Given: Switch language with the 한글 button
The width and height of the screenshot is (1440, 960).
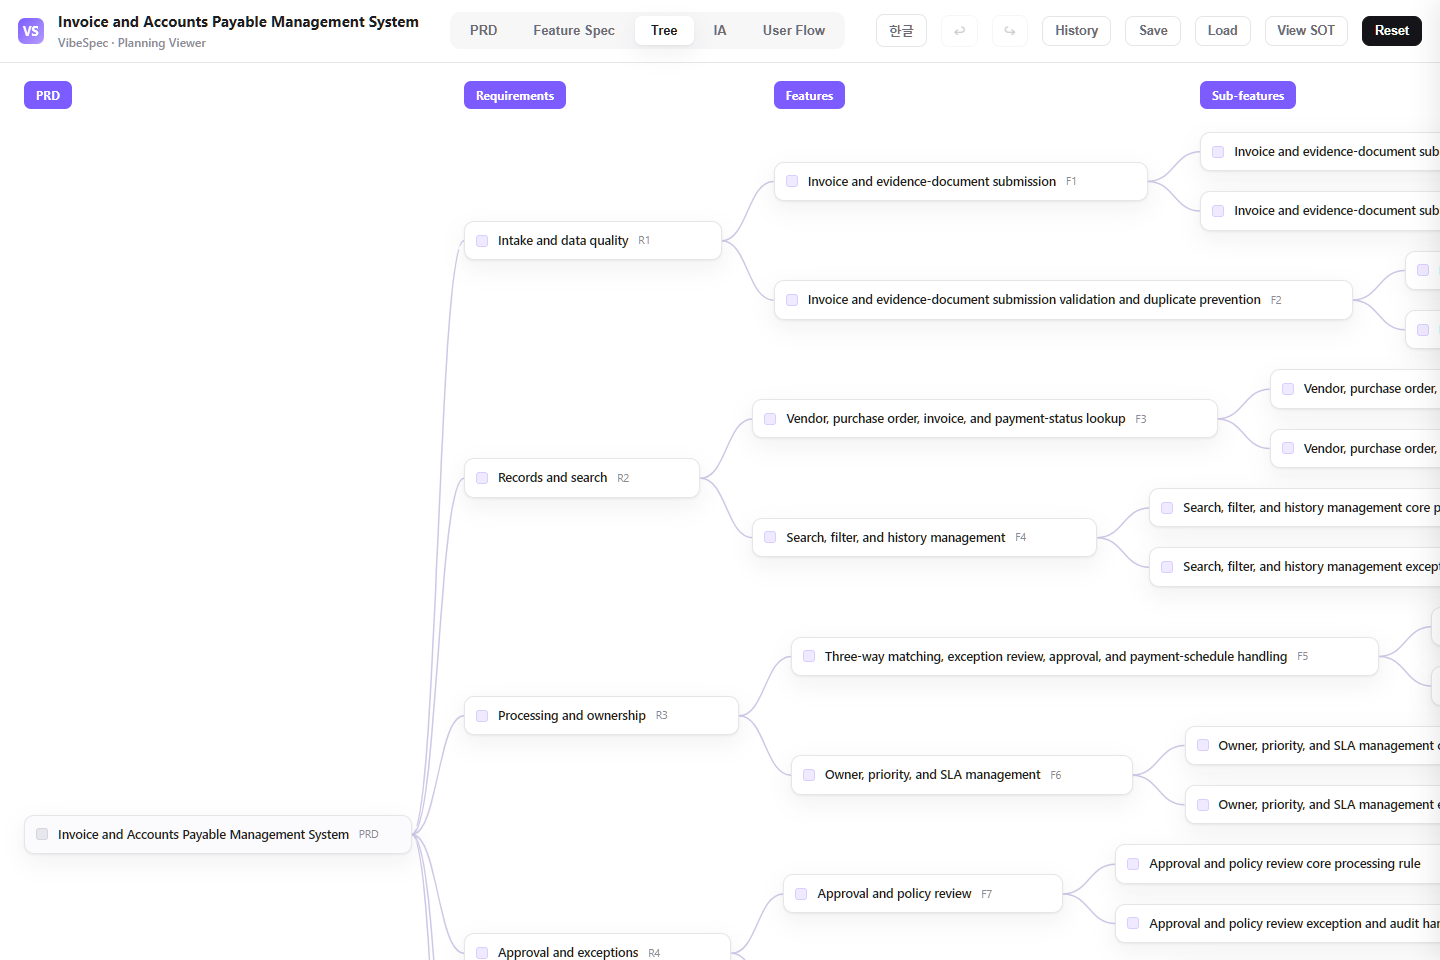Looking at the screenshot, I should click(x=901, y=31).
